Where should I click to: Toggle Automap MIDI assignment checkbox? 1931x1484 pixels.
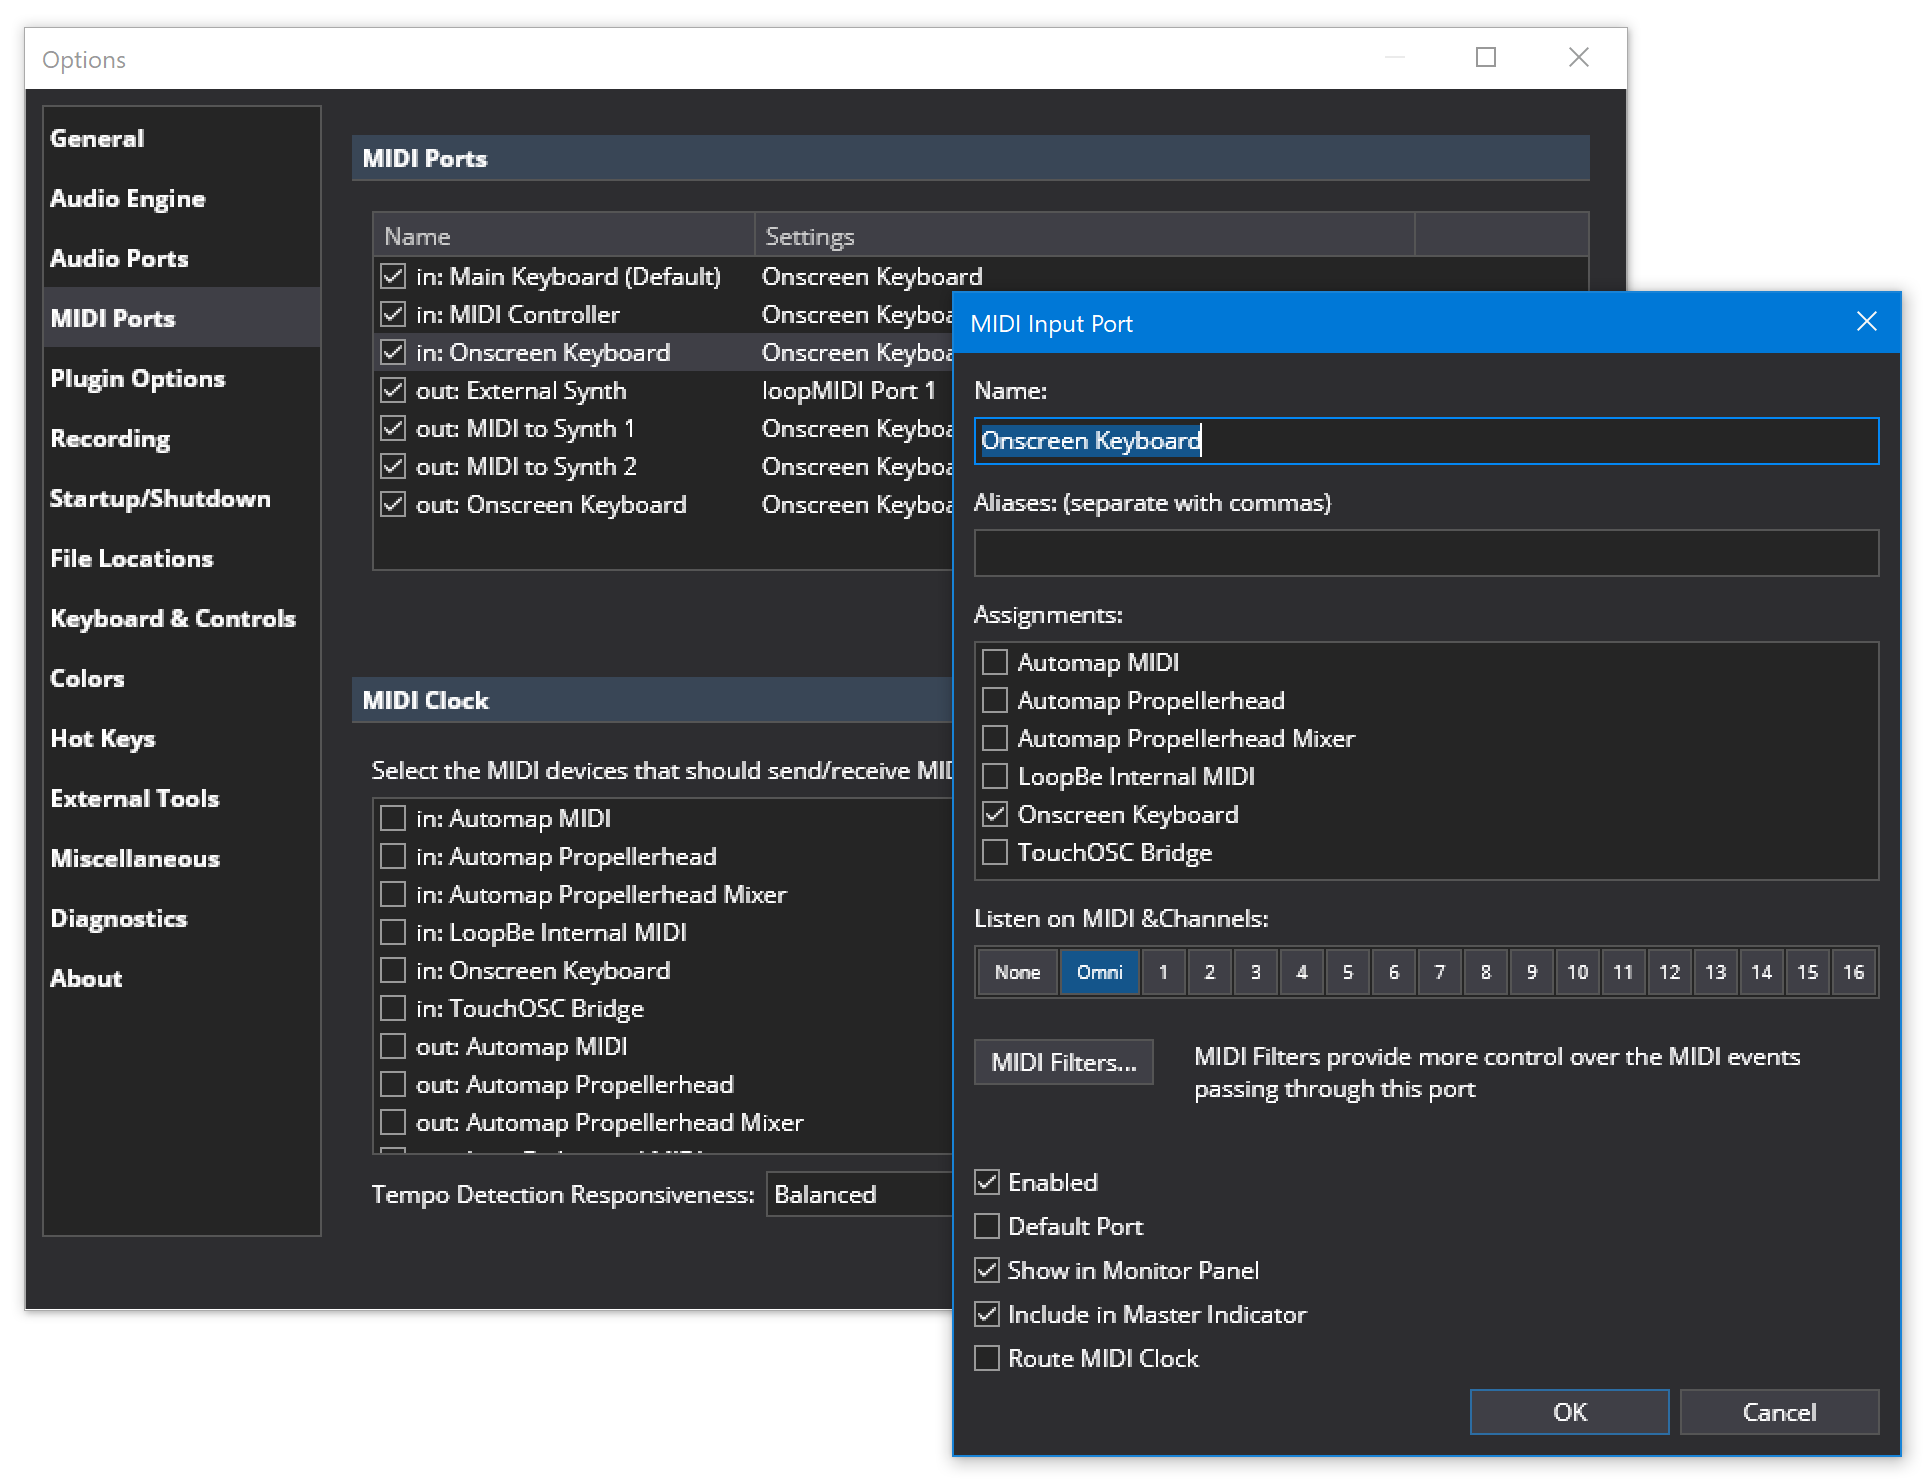994,662
